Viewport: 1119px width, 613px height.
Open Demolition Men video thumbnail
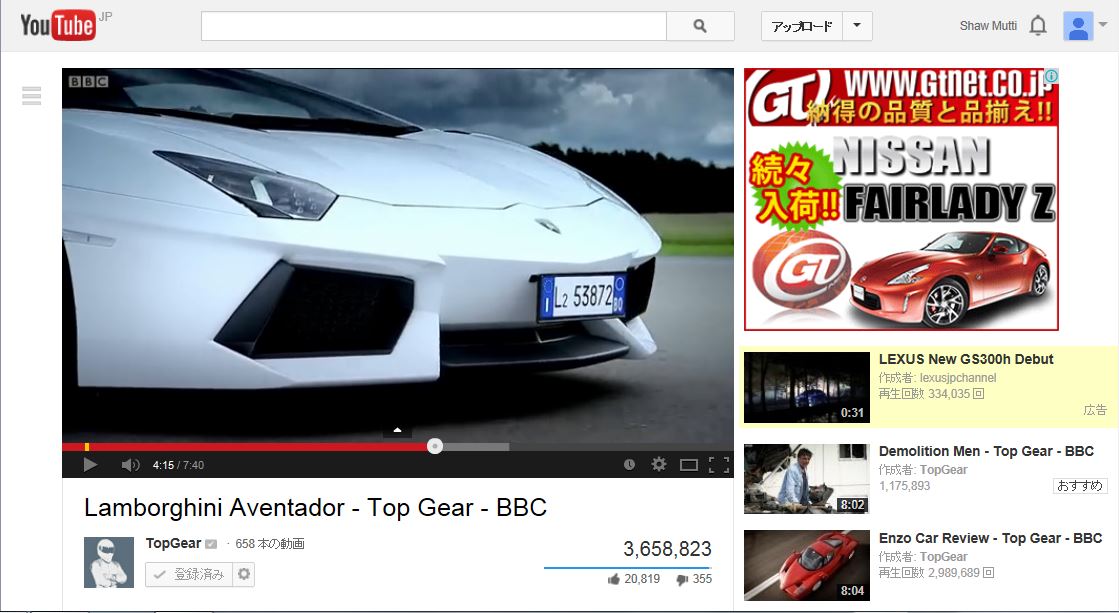point(806,479)
